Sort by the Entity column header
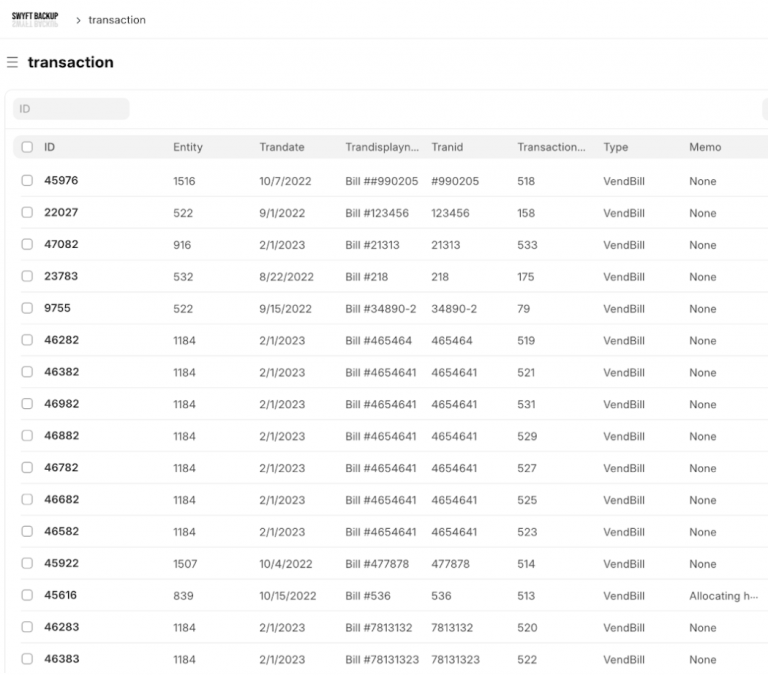 188,147
